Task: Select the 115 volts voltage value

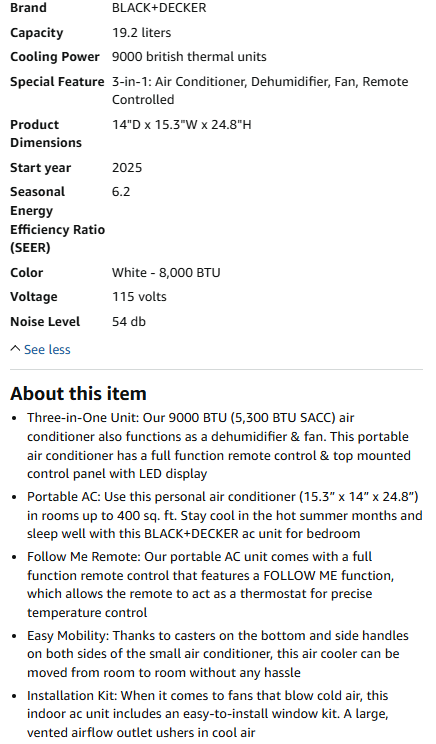Action: [139, 297]
